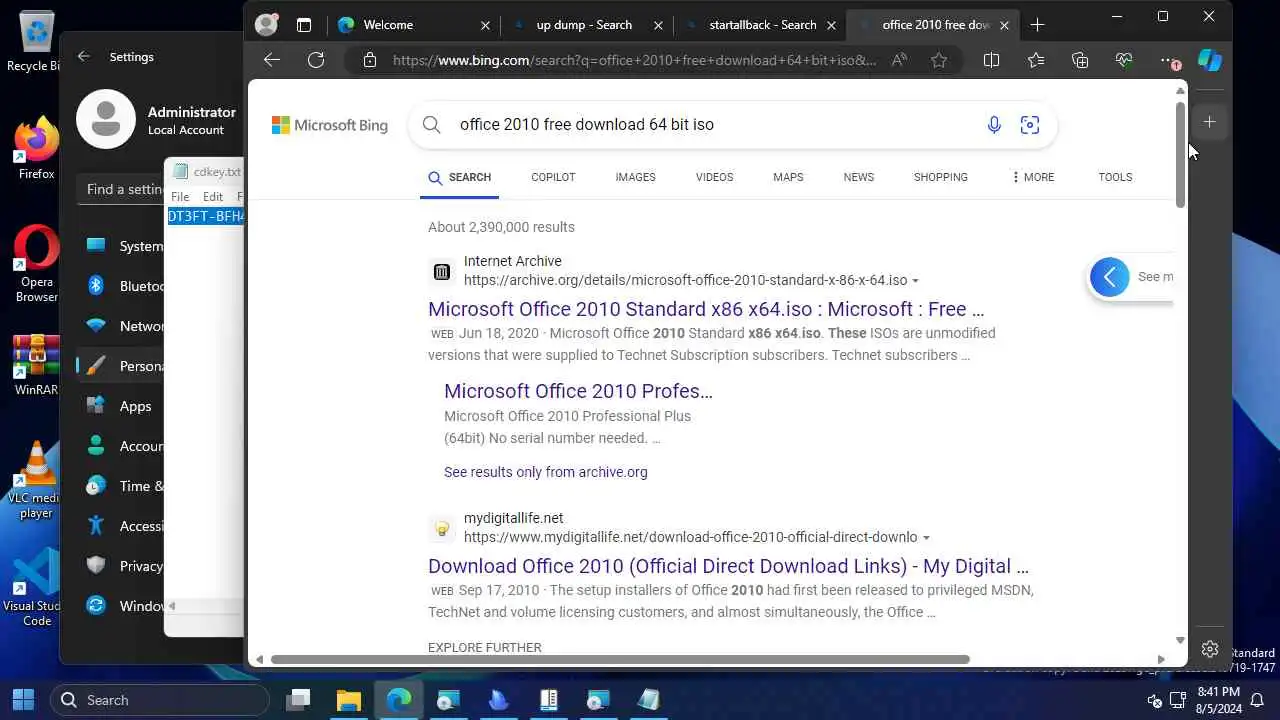Select the COPILOT search category
The image size is (1280, 720).
(x=553, y=177)
